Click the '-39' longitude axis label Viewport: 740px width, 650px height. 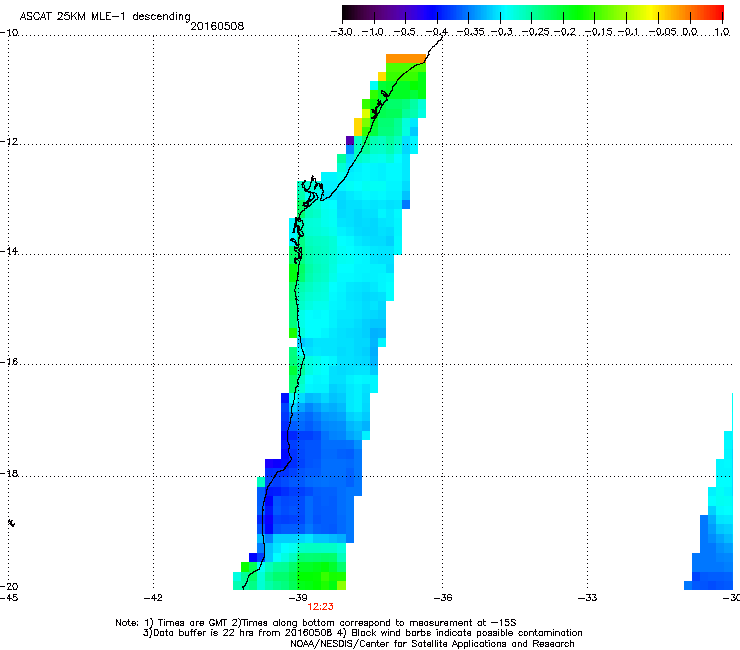point(298,598)
